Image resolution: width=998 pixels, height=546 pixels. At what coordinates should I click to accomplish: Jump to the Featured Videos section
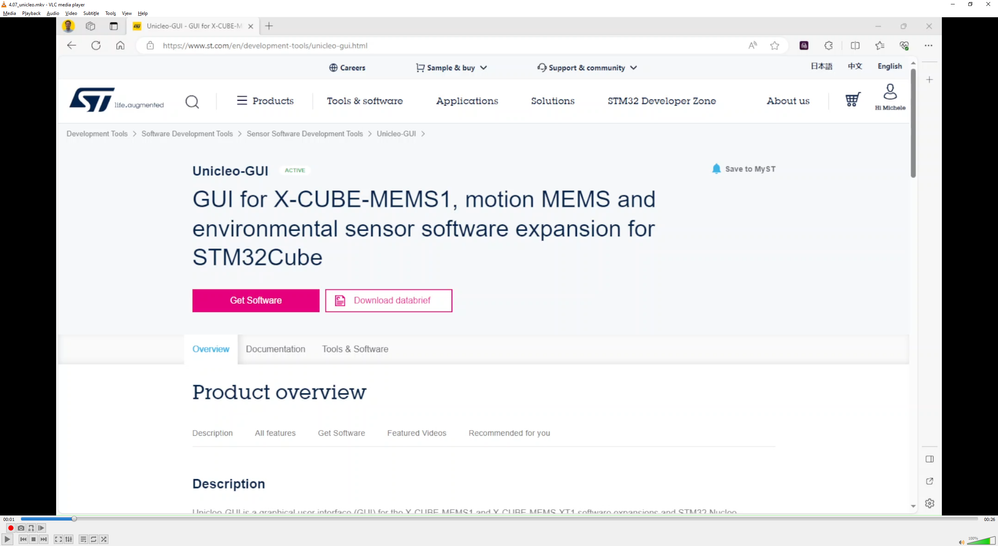(x=417, y=433)
